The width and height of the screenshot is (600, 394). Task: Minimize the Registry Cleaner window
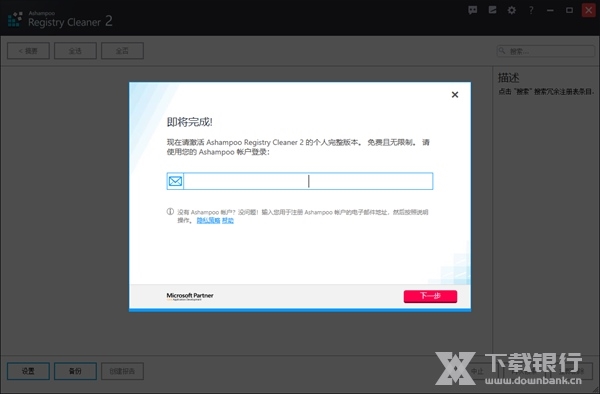coord(550,10)
